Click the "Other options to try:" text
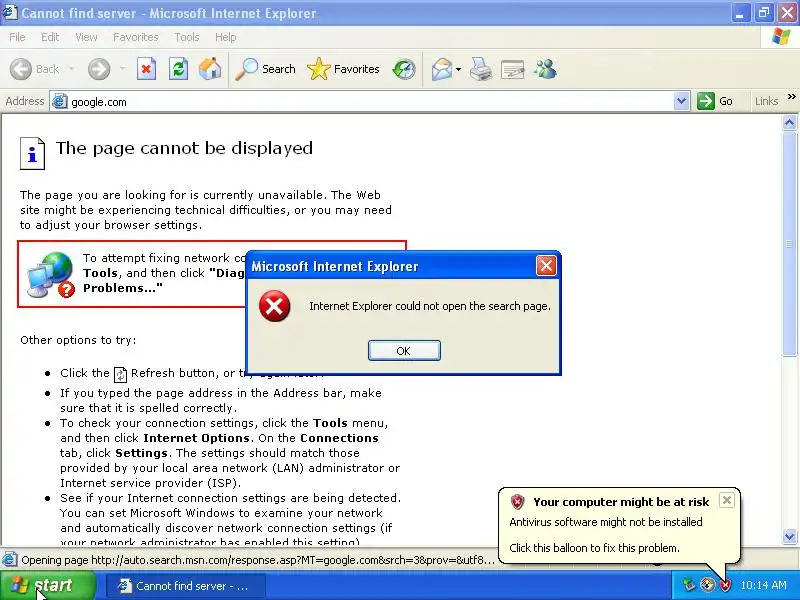The image size is (800, 600). tap(78, 340)
